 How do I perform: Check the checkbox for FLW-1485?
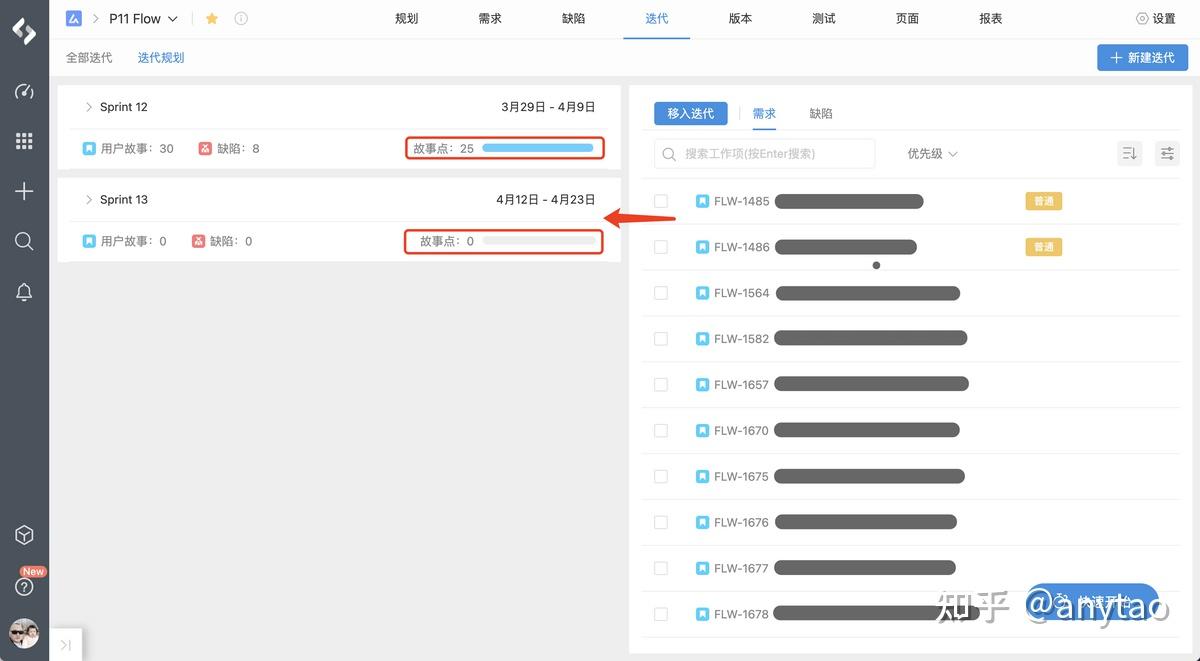click(661, 201)
